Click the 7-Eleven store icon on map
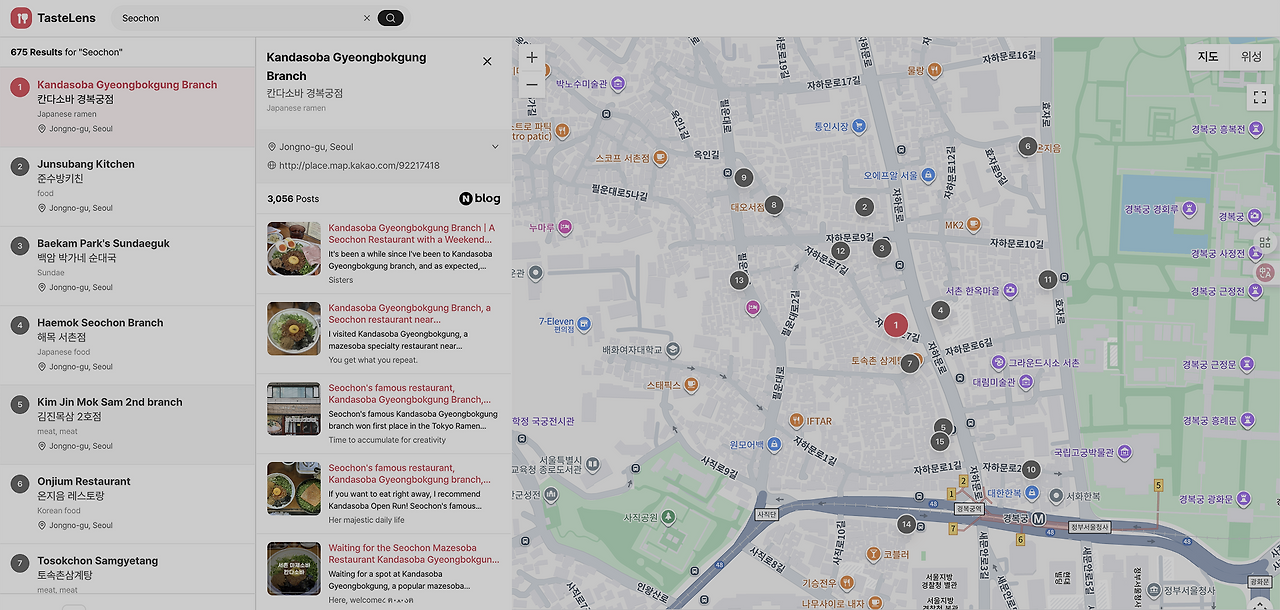Viewport: 1280px width, 610px height. (x=584, y=323)
